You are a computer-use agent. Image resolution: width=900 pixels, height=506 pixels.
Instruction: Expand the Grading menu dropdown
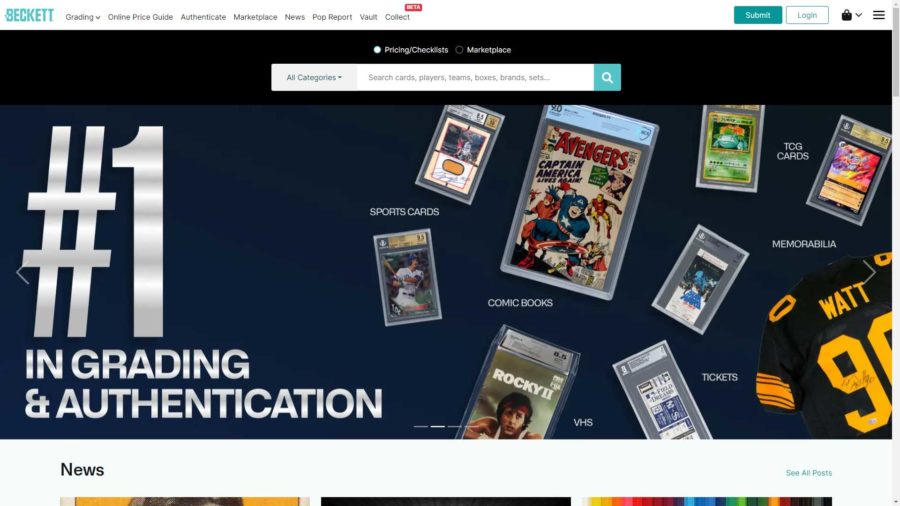click(x=83, y=17)
